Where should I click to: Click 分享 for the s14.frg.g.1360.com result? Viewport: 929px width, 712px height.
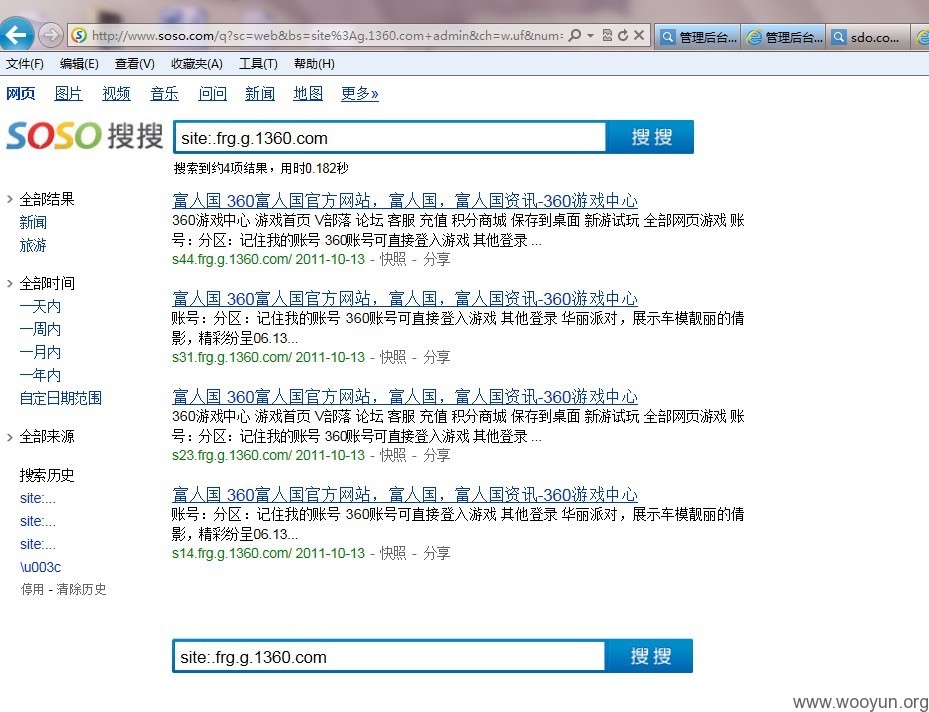(437, 553)
